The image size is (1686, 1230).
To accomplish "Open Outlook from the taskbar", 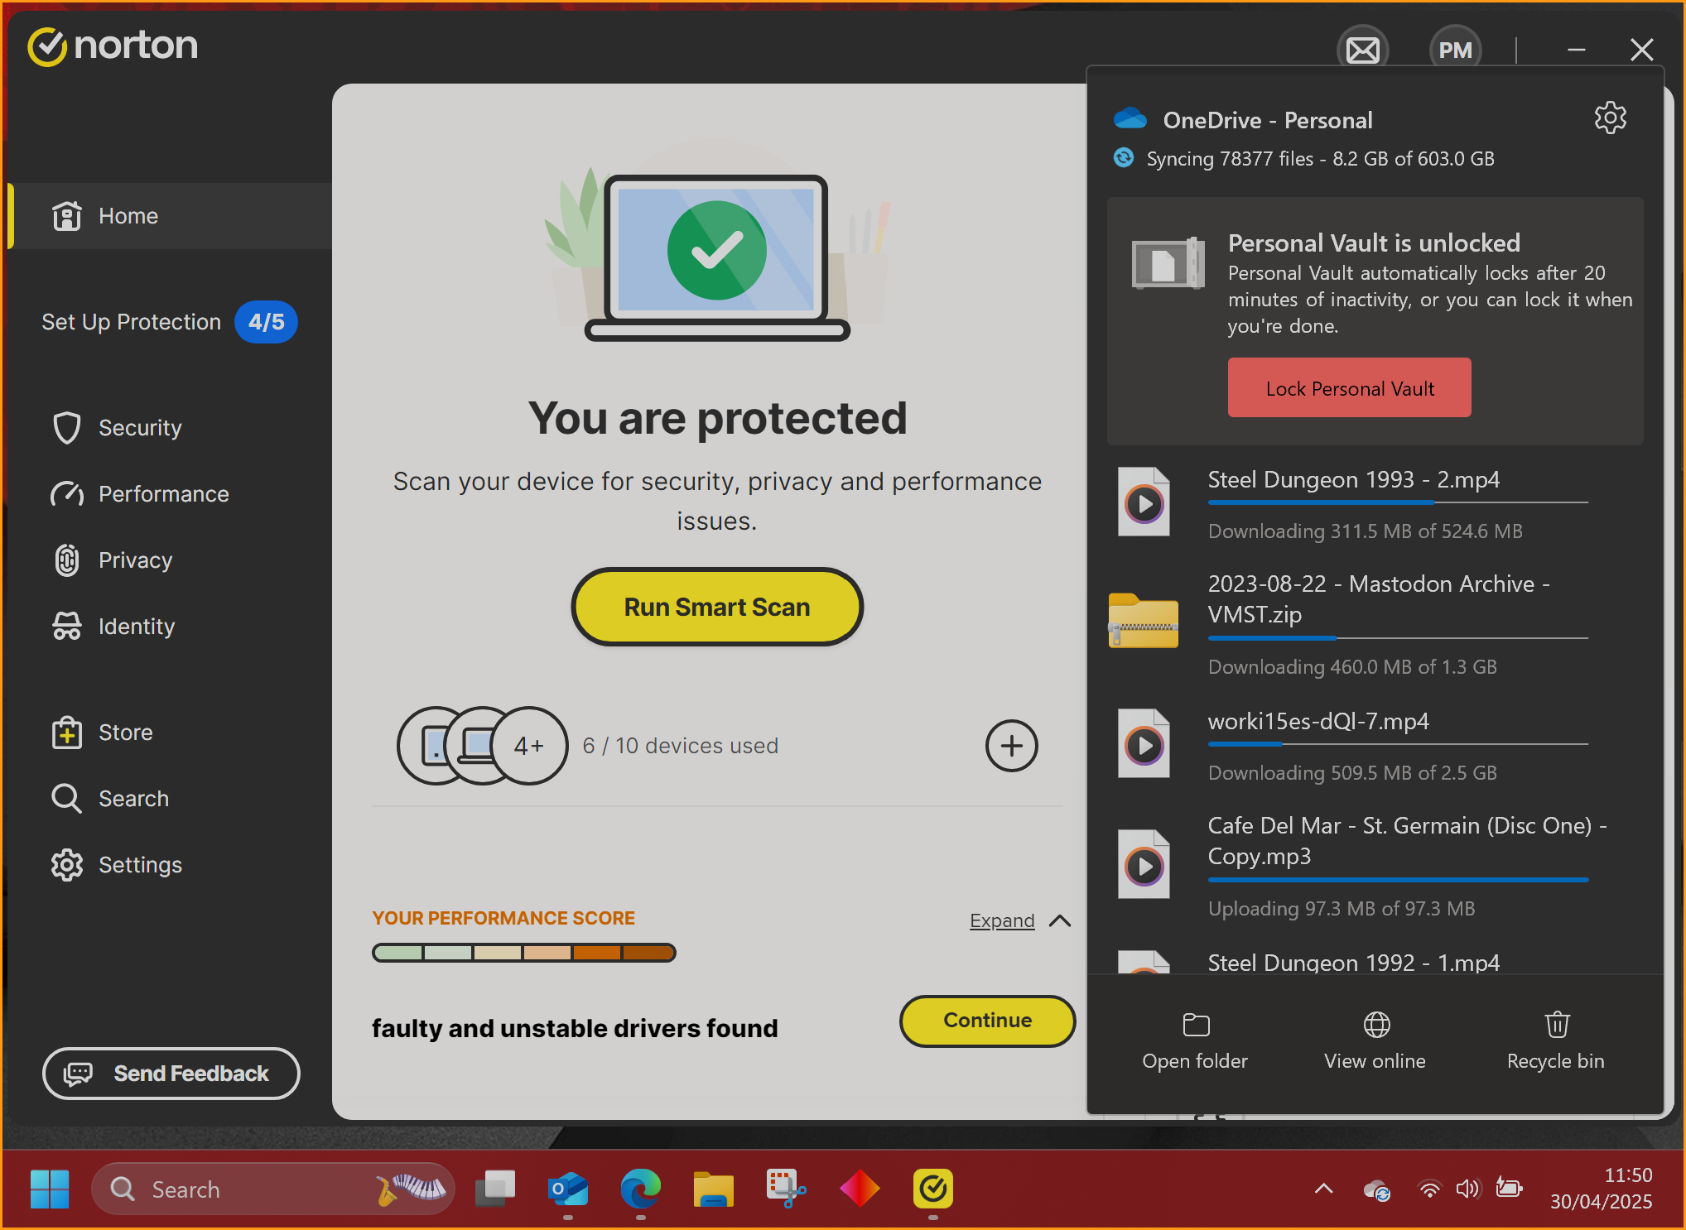I will [568, 1189].
